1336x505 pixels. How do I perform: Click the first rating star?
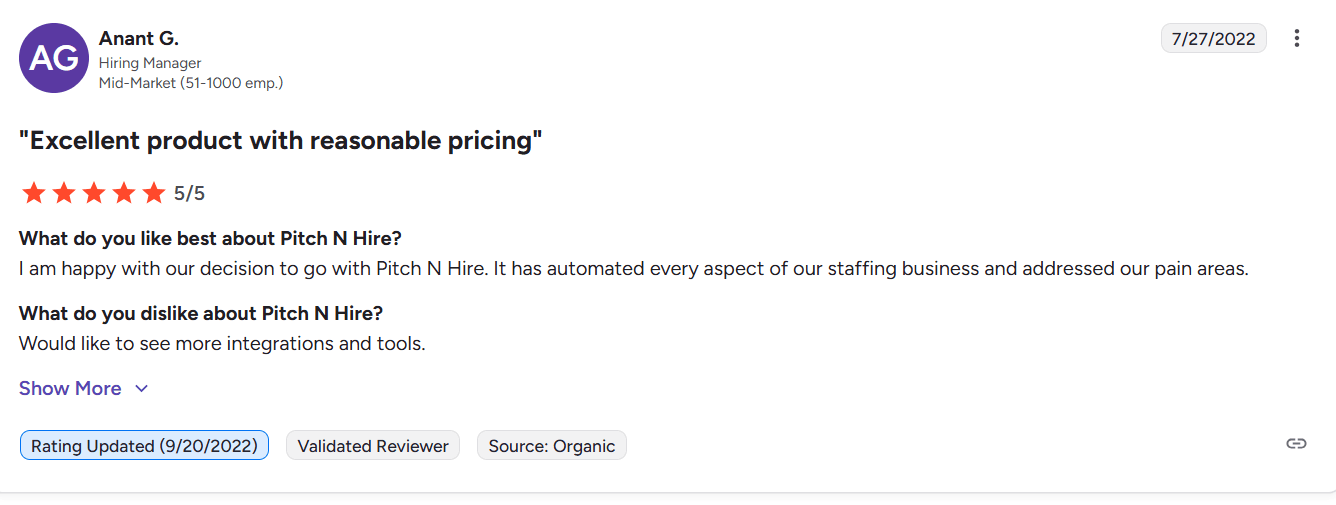34,193
